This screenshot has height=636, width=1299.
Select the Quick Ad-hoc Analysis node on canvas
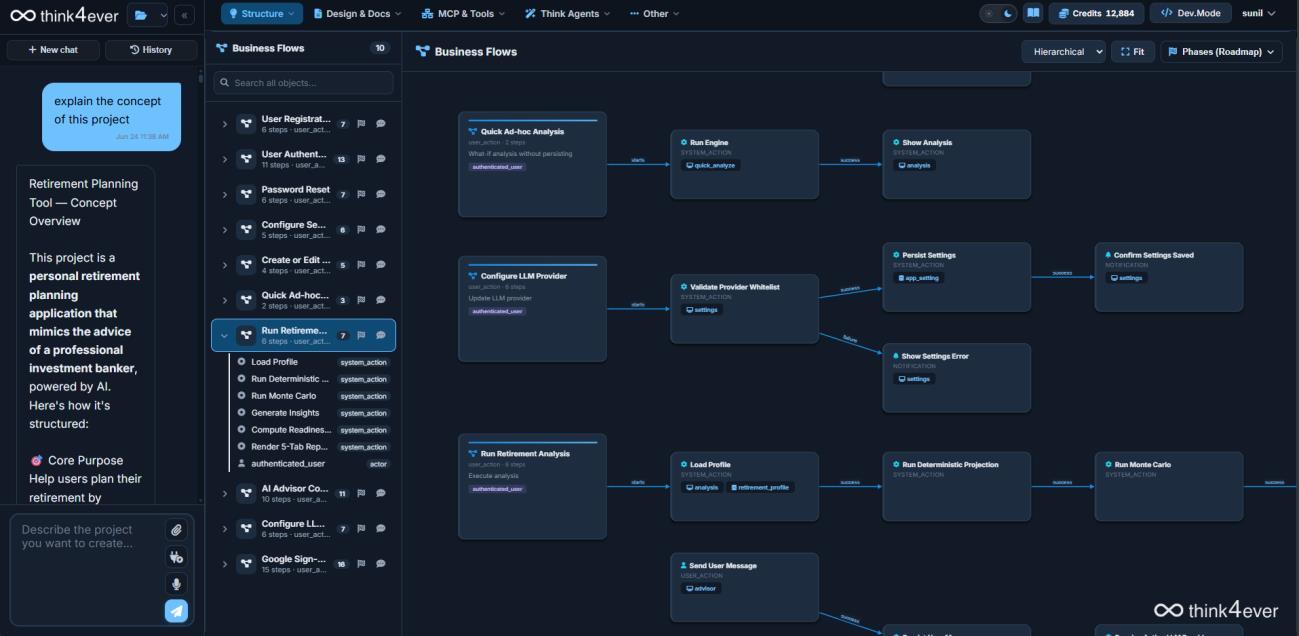click(532, 164)
